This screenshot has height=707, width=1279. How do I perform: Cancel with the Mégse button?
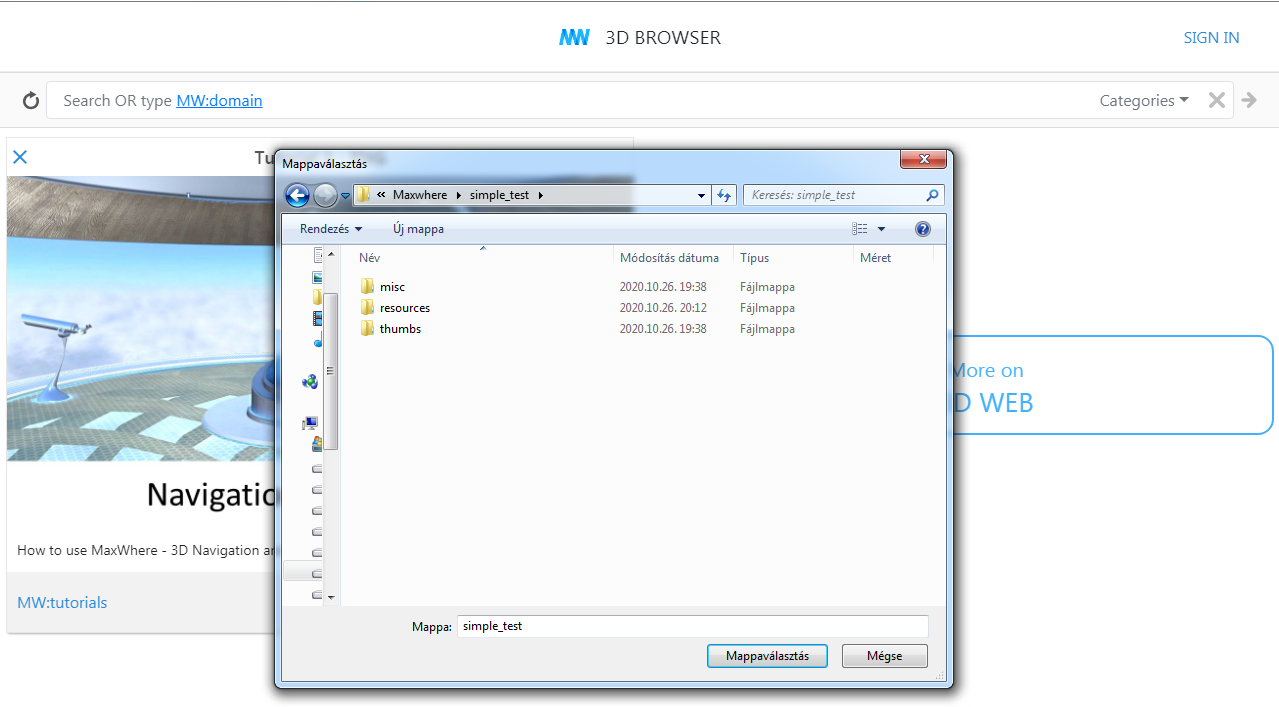(x=885, y=656)
